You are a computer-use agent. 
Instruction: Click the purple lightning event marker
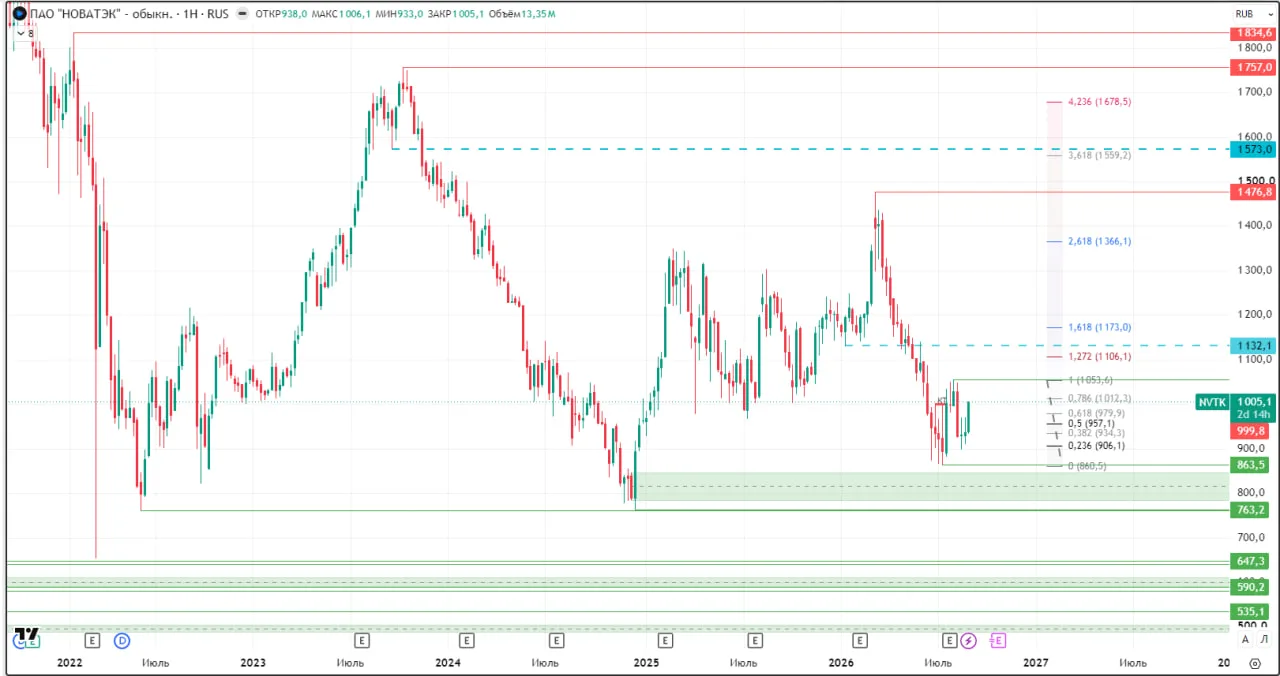[968, 640]
